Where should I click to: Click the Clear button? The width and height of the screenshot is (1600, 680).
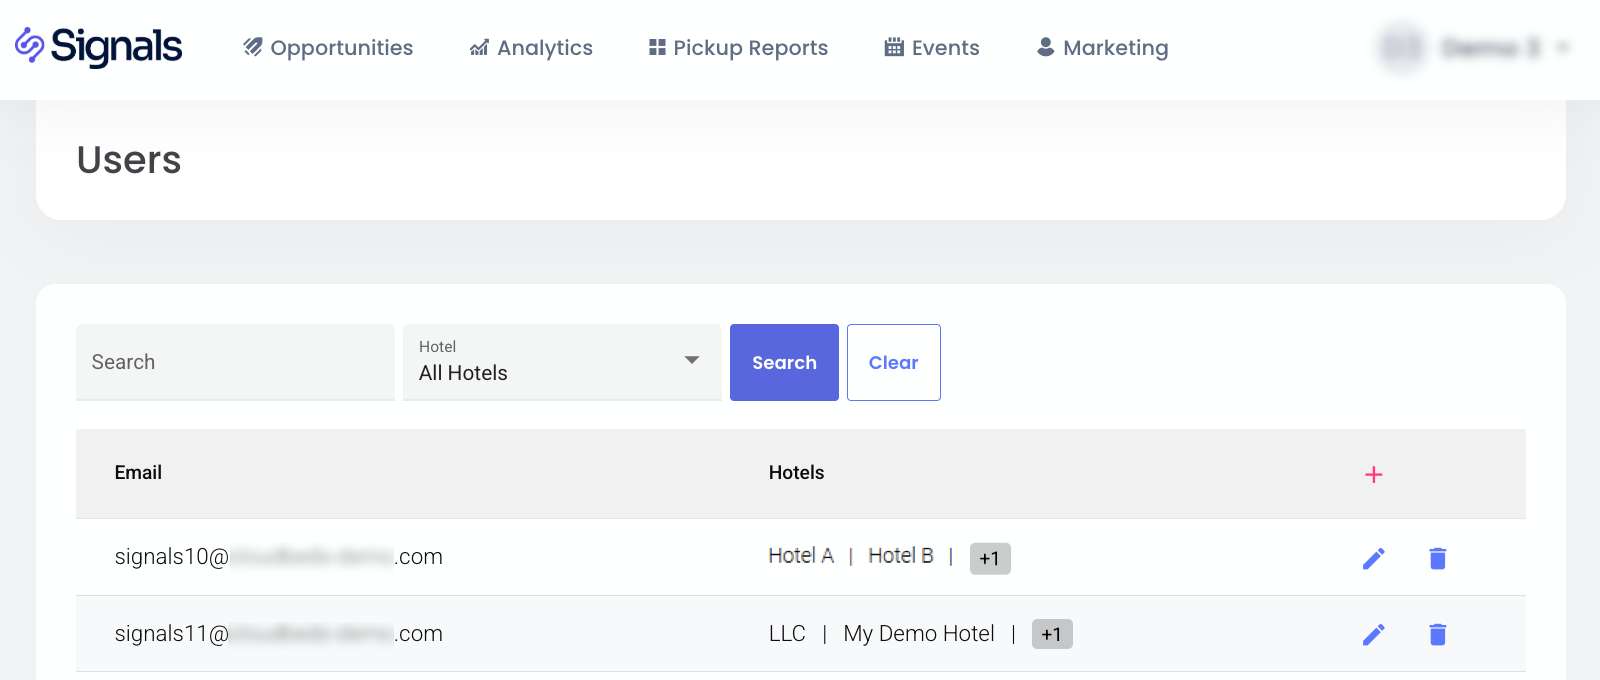(893, 362)
